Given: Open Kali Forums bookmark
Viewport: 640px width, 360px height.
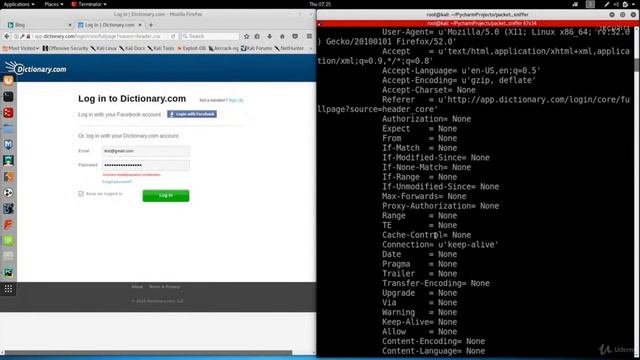Looking at the screenshot, I should tap(256, 48).
